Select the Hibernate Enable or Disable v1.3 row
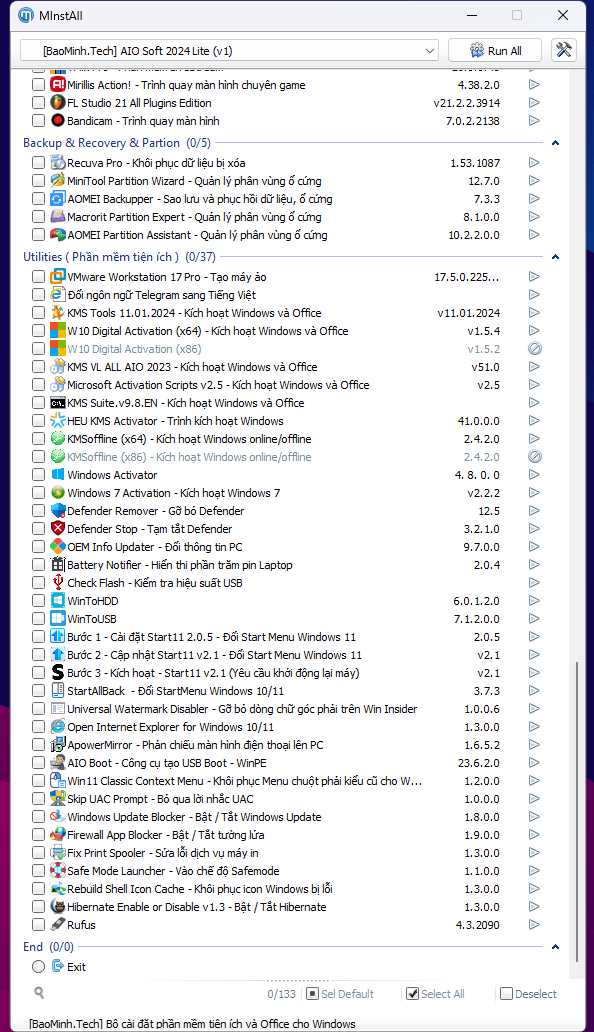594x1032 pixels. (x=197, y=906)
